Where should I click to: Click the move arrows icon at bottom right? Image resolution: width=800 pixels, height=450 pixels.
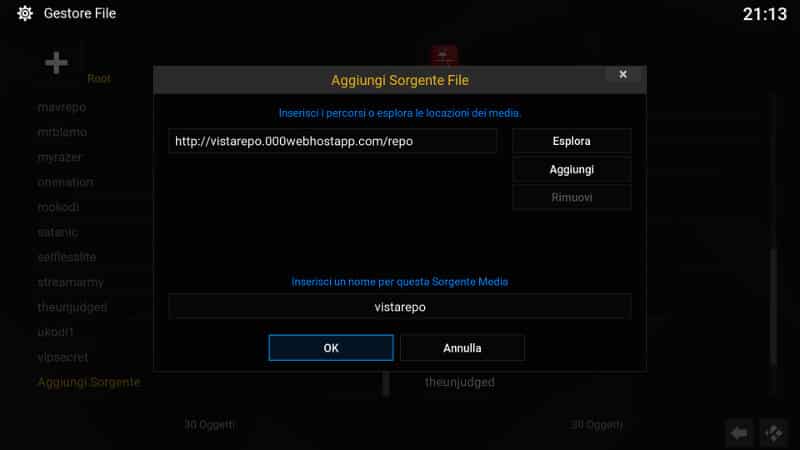pos(773,433)
